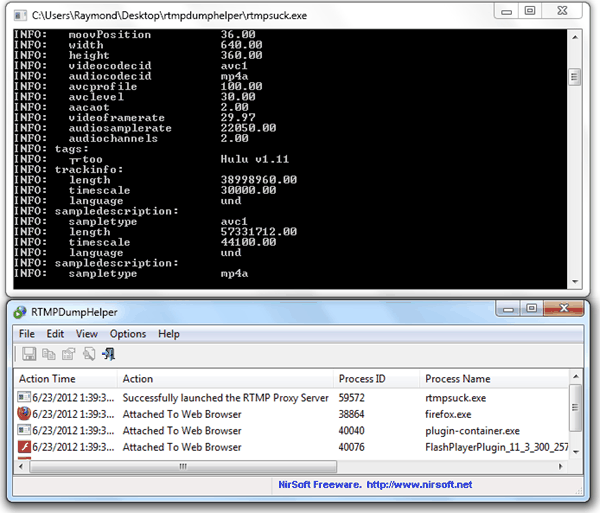Click the icon in the plugin-container.exe row

24,430
